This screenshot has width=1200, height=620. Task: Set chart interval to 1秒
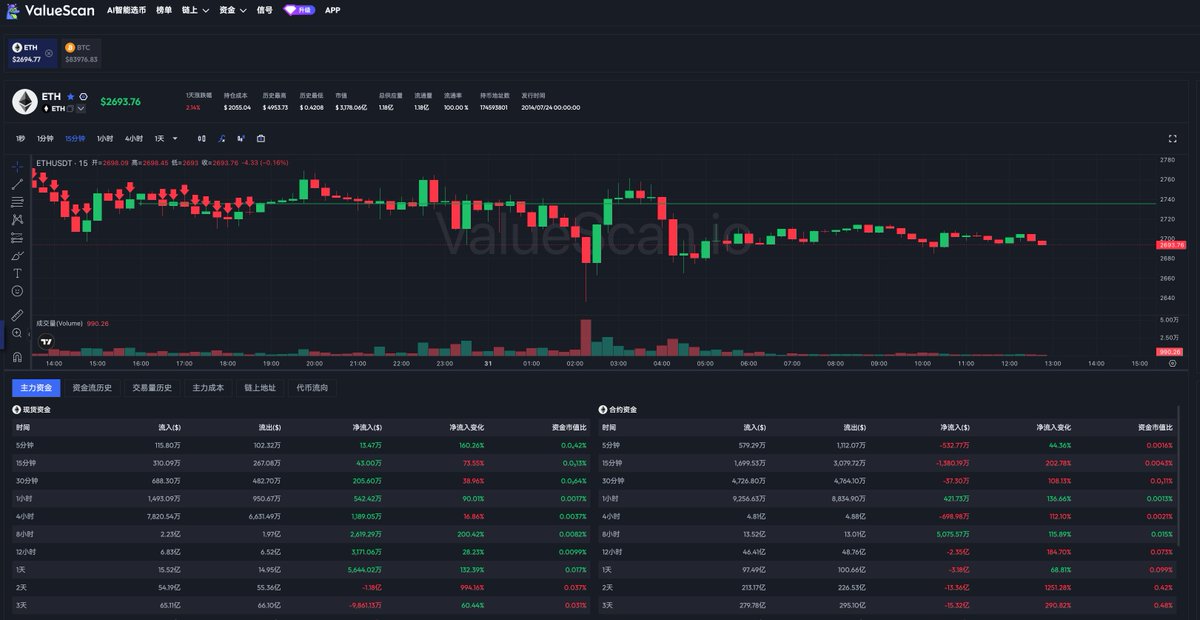pos(20,138)
